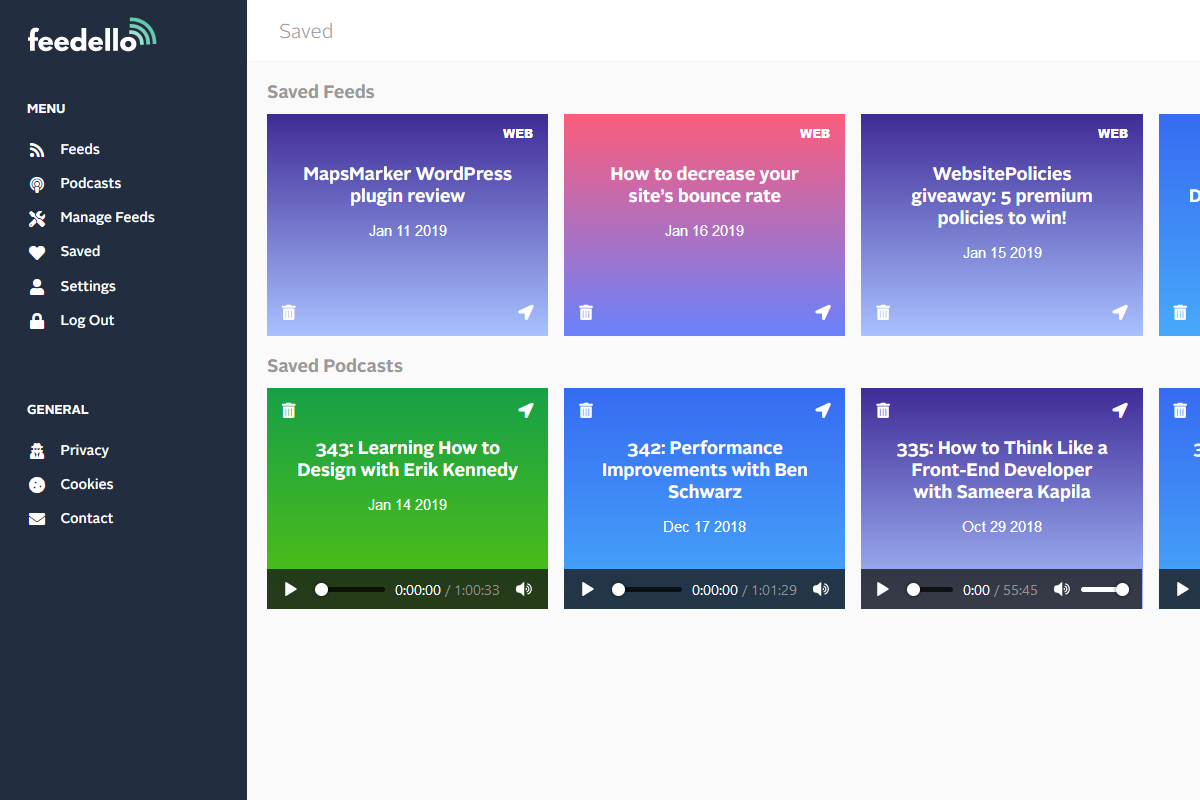Mute podcast 343 audio
The width and height of the screenshot is (1200, 800).
pyautogui.click(x=524, y=589)
